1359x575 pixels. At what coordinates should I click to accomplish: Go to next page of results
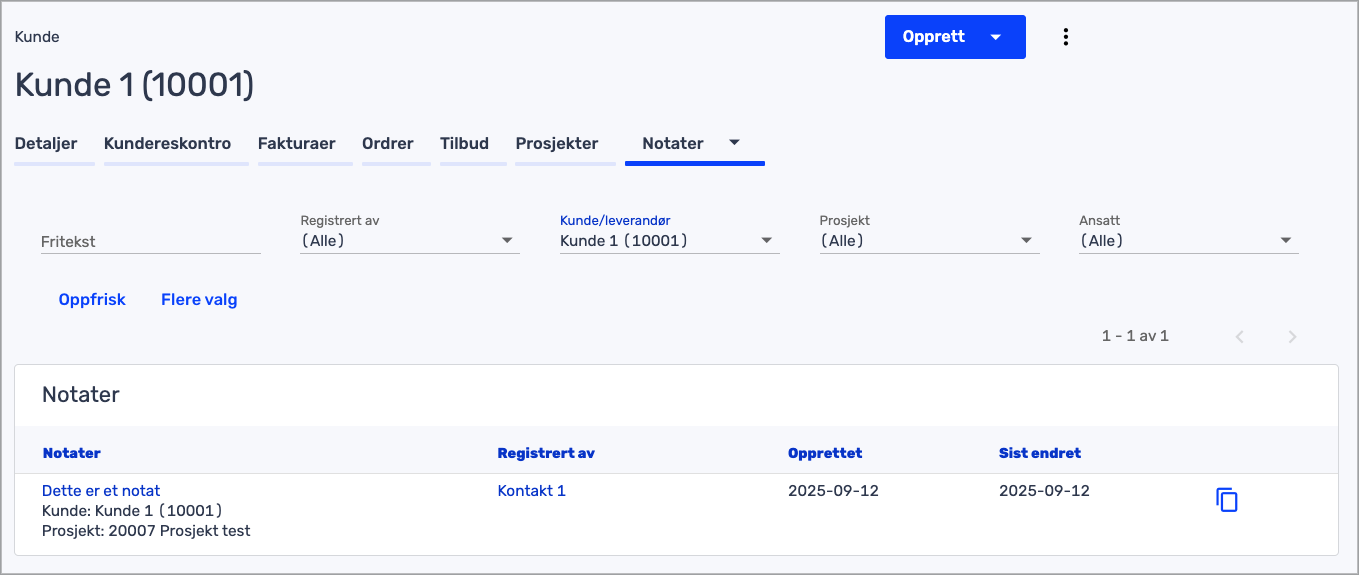1292,337
